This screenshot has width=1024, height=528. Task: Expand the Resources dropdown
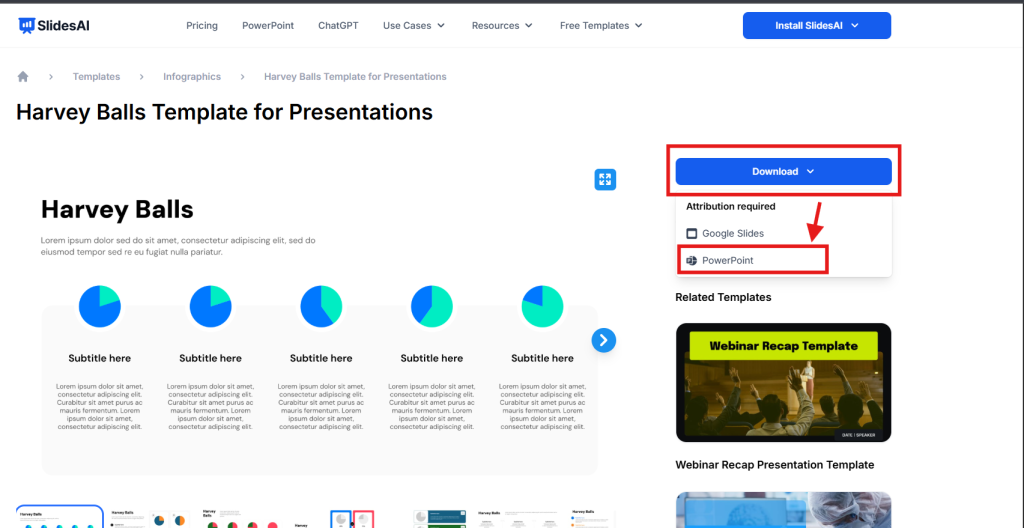(502, 25)
